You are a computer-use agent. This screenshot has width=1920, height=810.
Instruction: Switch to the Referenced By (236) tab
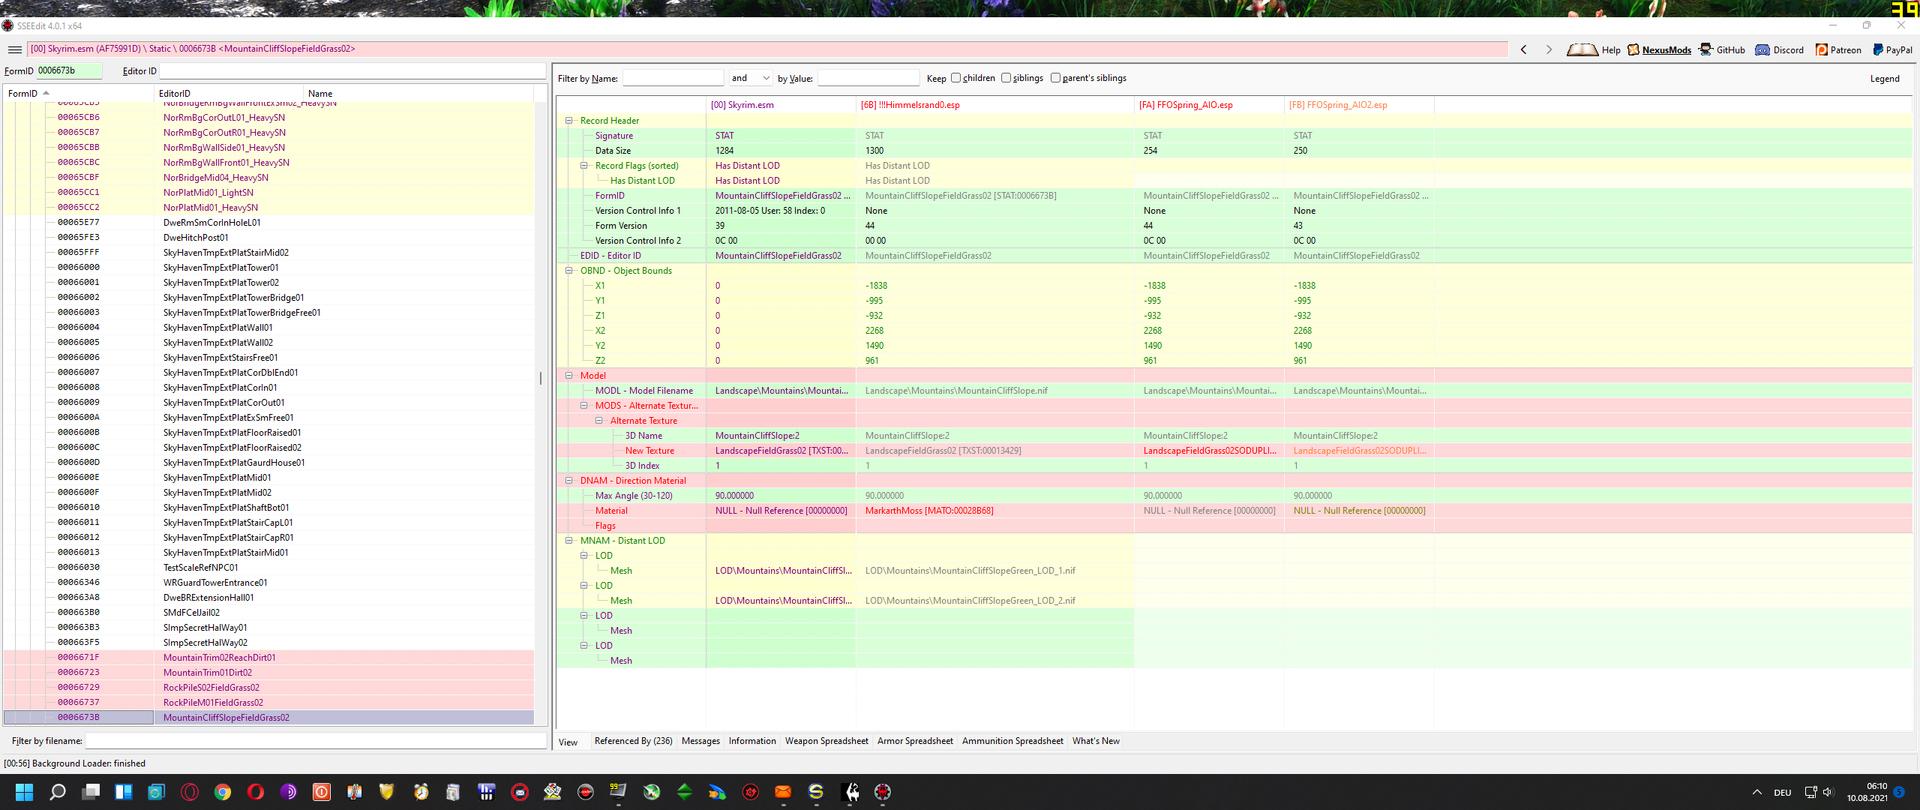(633, 741)
